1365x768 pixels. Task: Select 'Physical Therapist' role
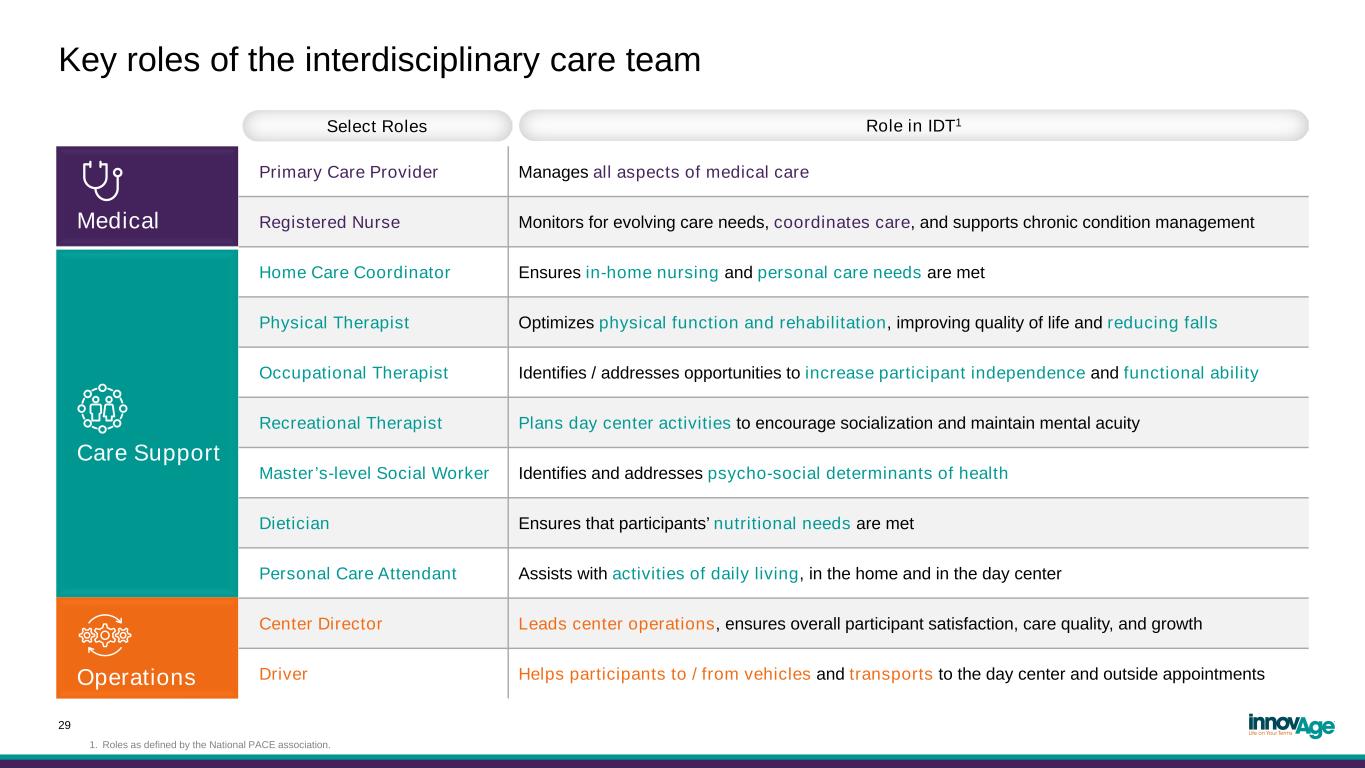(334, 322)
